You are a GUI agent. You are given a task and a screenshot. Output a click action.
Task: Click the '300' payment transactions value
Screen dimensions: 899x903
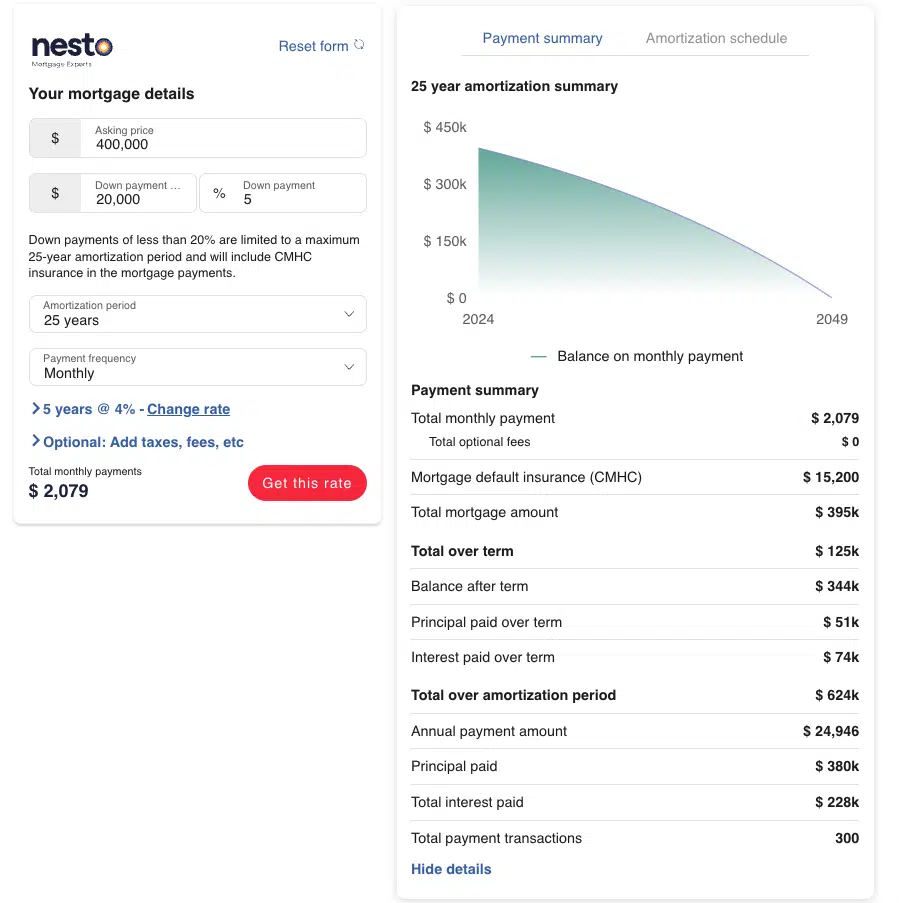pyautogui.click(x=847, y=838)
